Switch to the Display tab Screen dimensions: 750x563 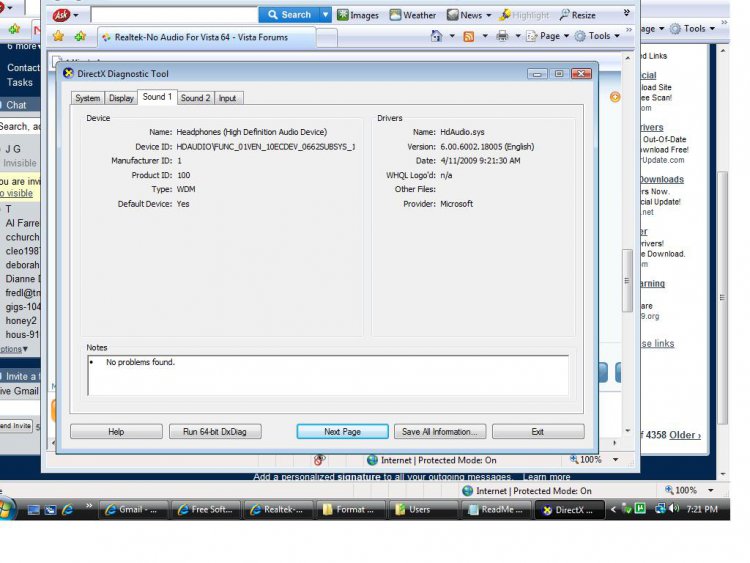pos(121,98)
